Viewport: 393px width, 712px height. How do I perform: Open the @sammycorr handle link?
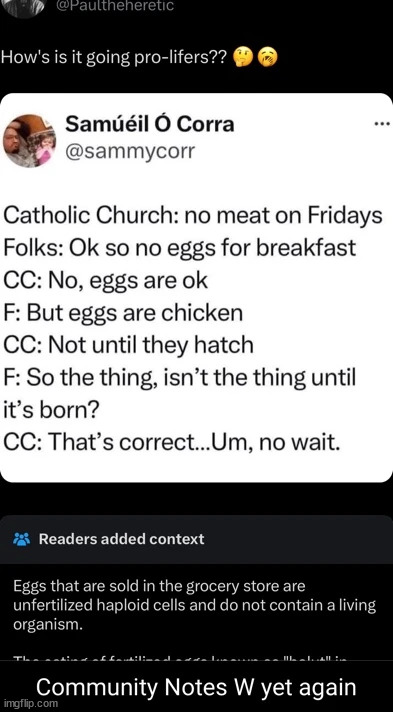(x=131, y=152)
